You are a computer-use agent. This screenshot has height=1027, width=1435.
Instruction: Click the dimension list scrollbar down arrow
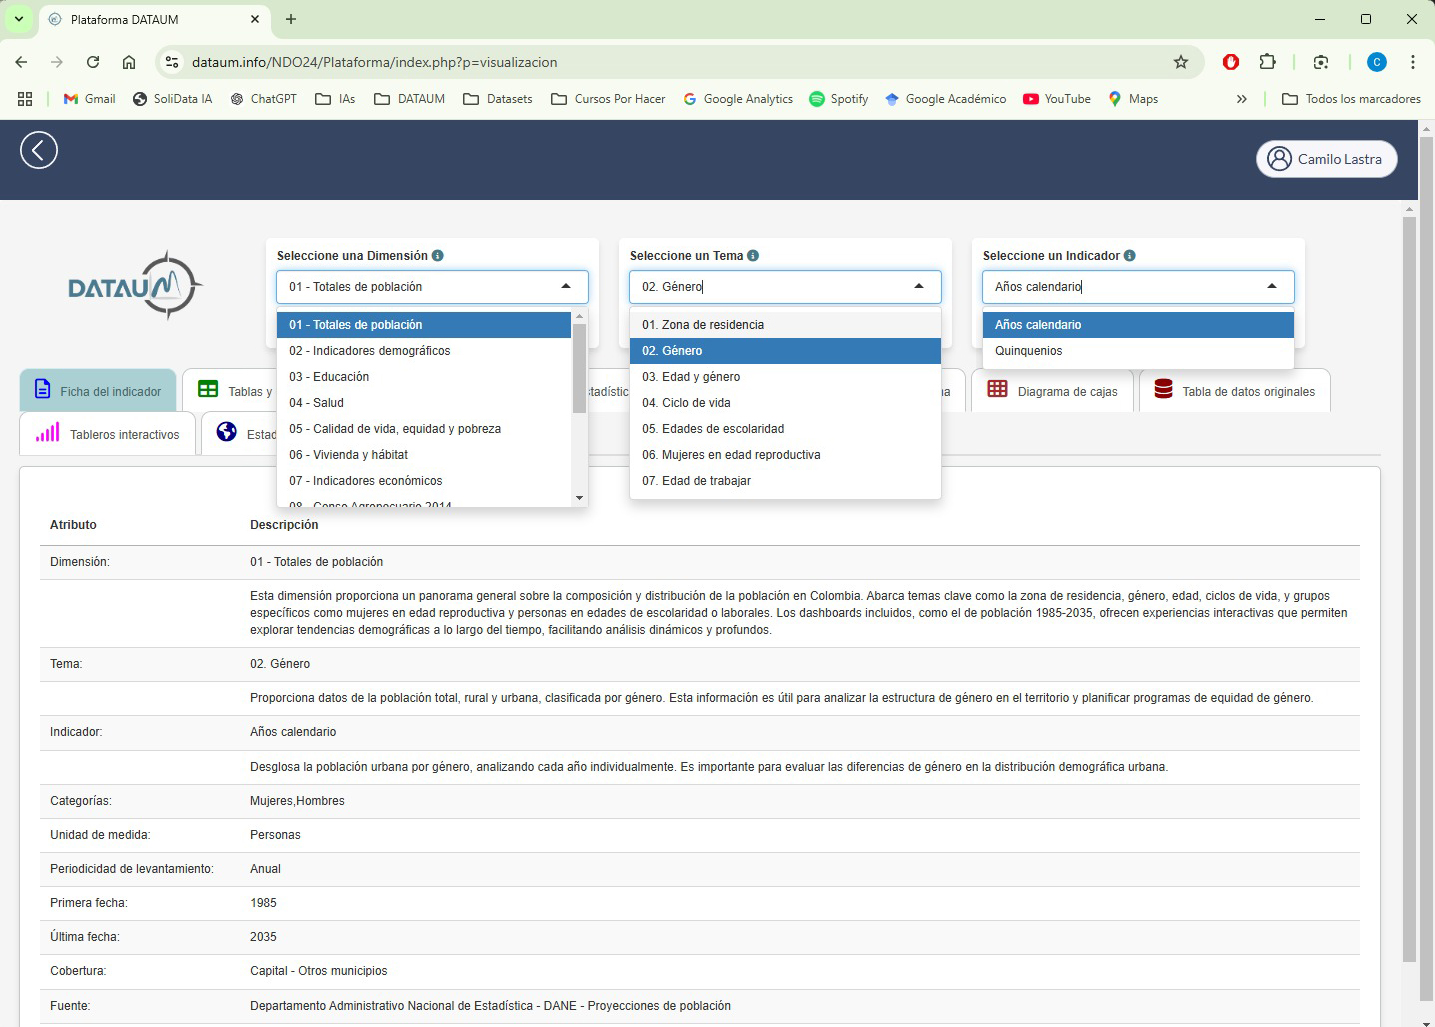579,498
